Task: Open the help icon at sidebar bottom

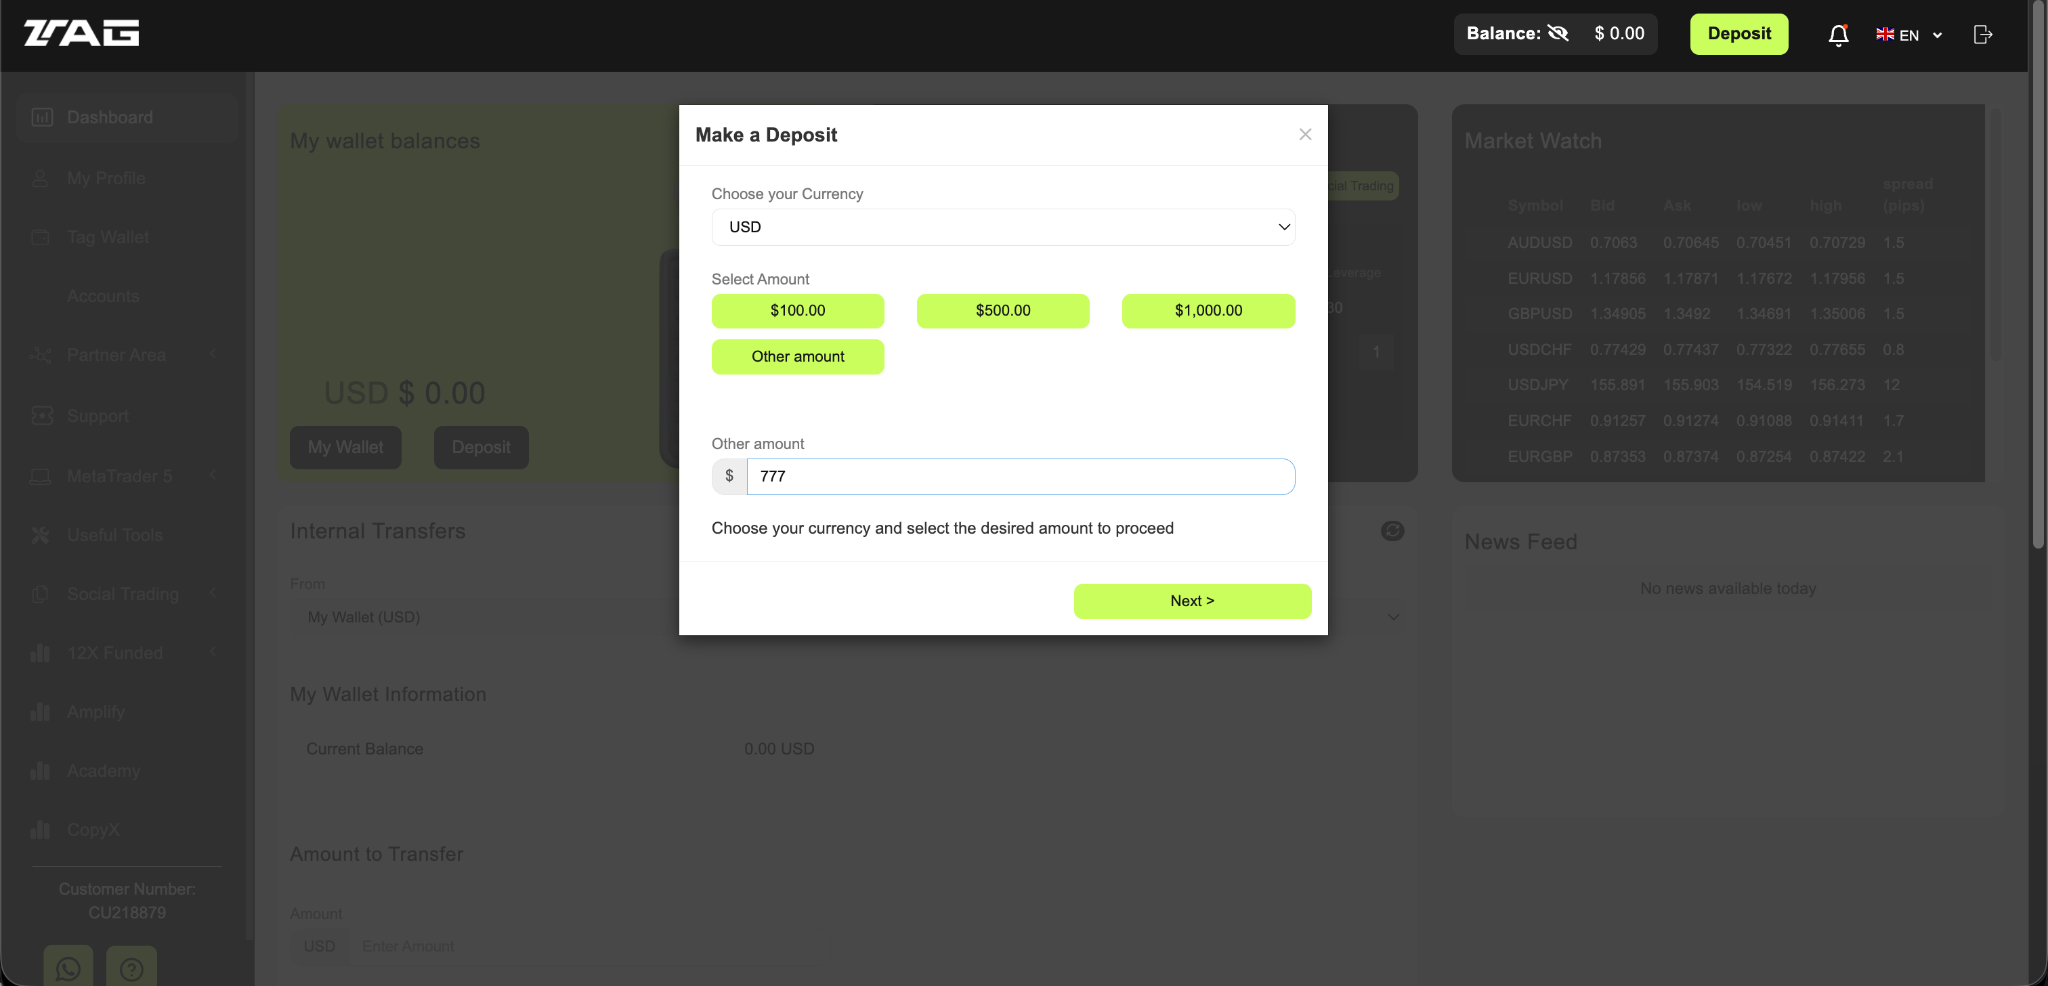Action: pos(130,966)
